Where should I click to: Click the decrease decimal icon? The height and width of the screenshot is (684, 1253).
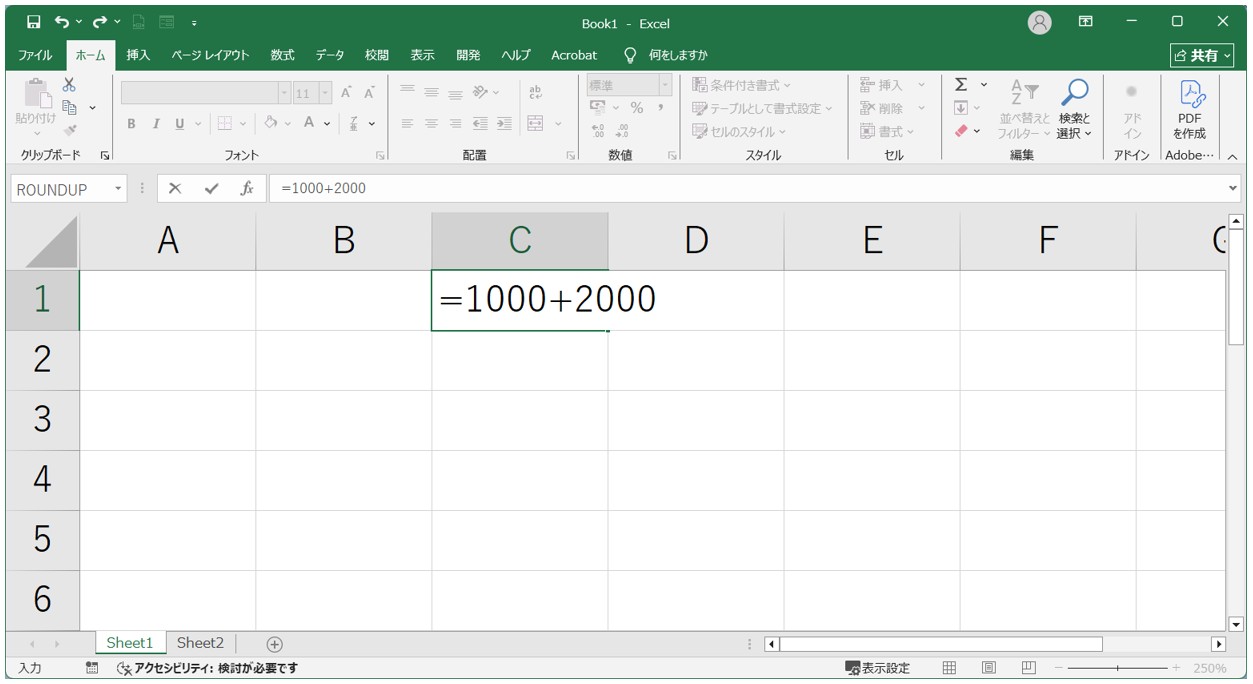(x=621, y=130)
